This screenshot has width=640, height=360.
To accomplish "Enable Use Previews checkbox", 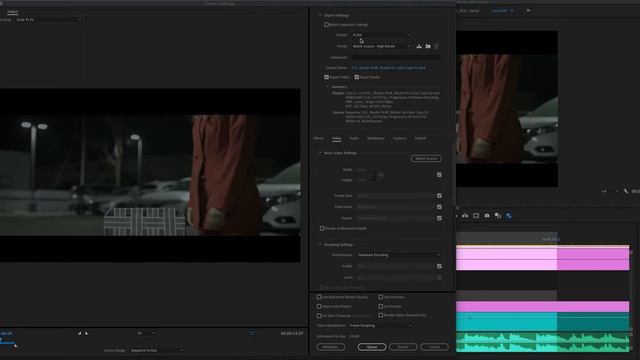I will click(x=380, y=297).
